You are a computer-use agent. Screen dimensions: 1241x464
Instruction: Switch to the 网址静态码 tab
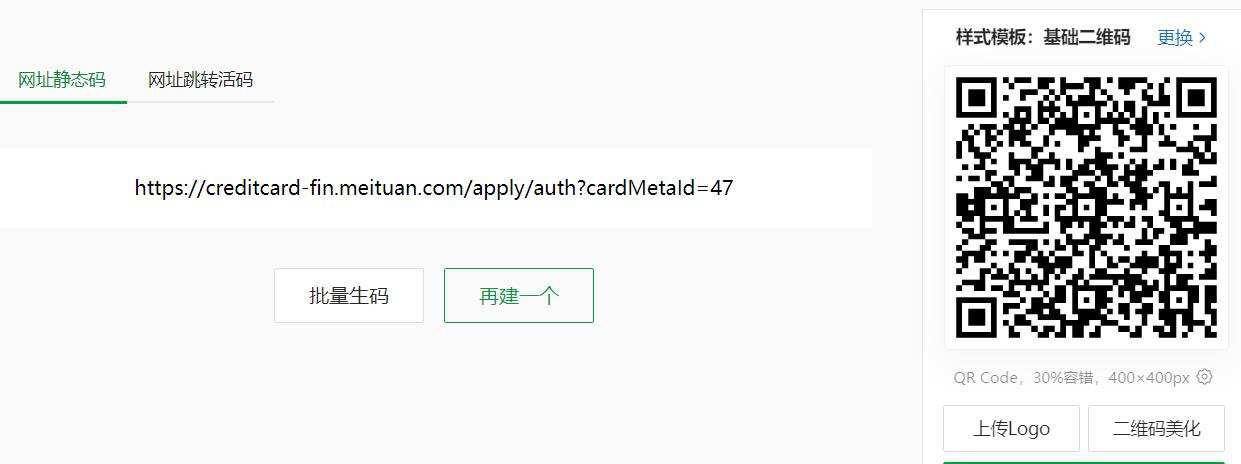[x=62, y=80]
